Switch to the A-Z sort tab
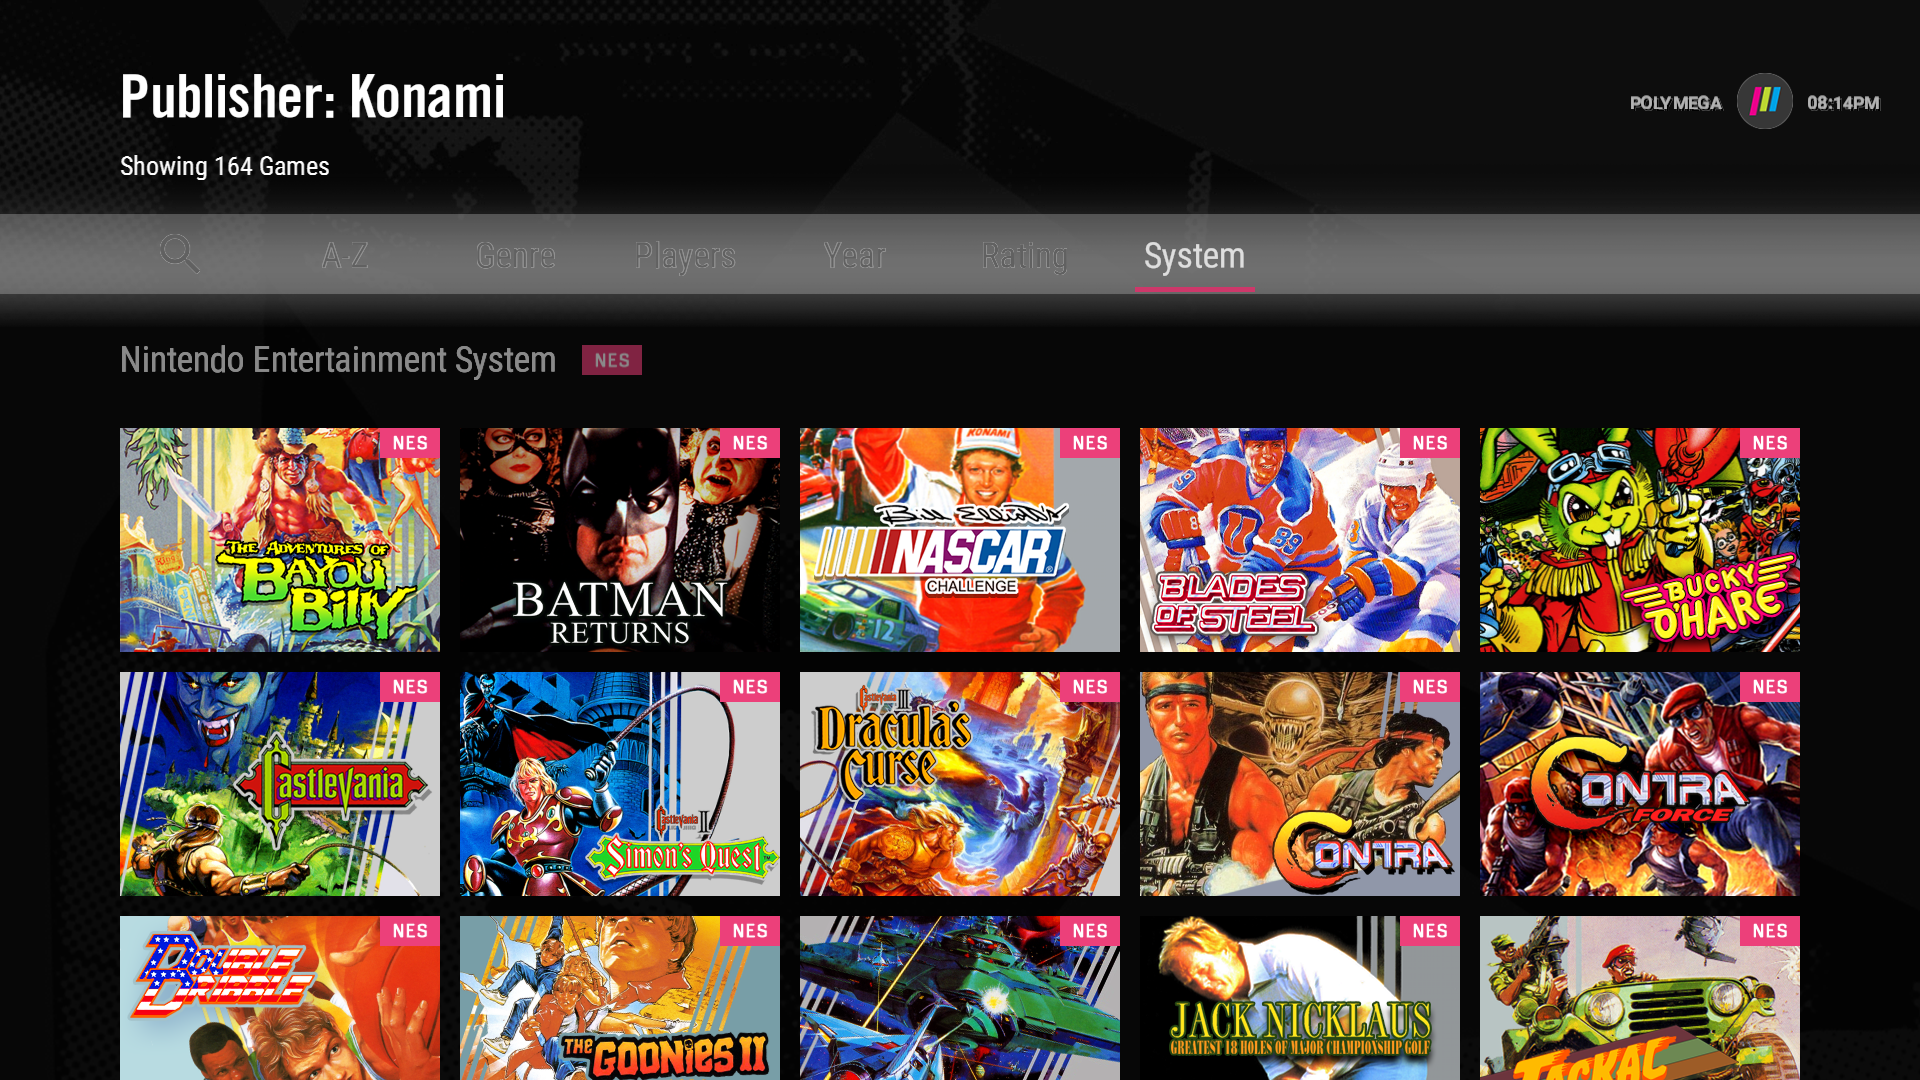 (x=345, y=256)
